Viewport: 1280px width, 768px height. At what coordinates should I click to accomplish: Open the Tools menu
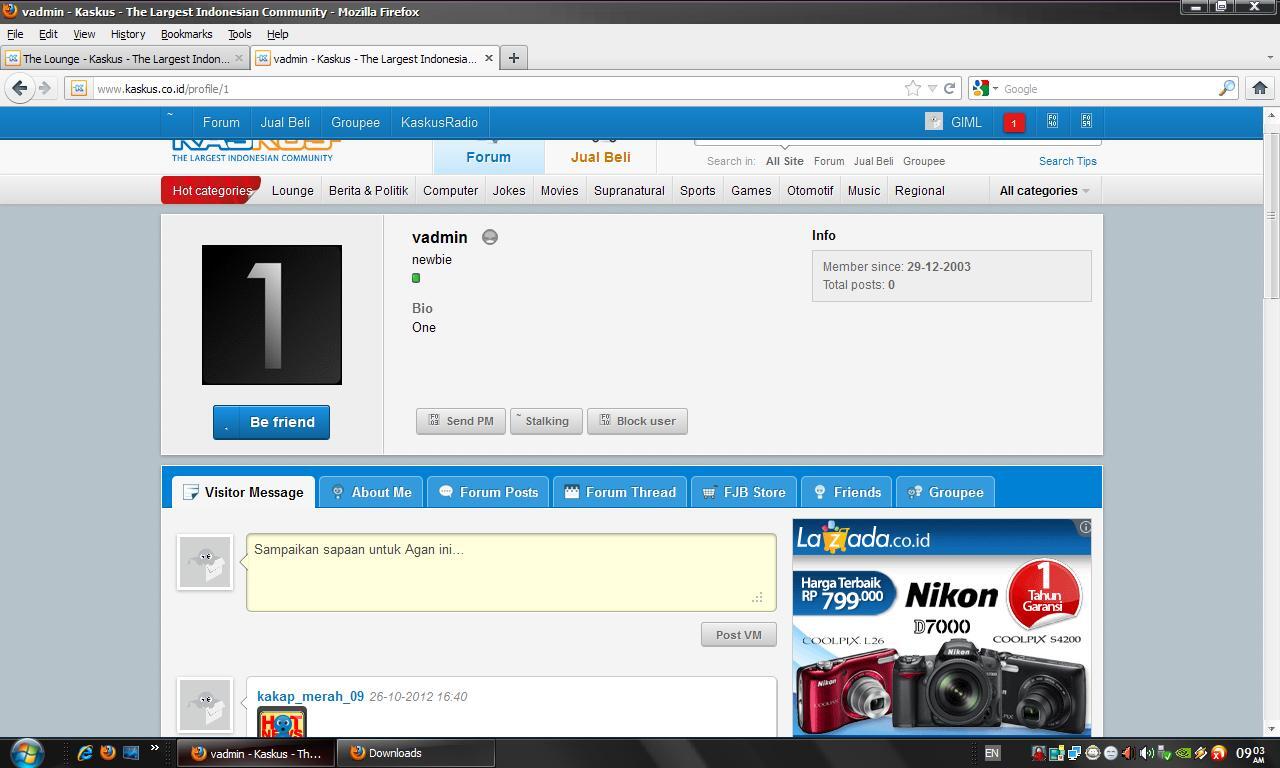click(x=239, y=34)
